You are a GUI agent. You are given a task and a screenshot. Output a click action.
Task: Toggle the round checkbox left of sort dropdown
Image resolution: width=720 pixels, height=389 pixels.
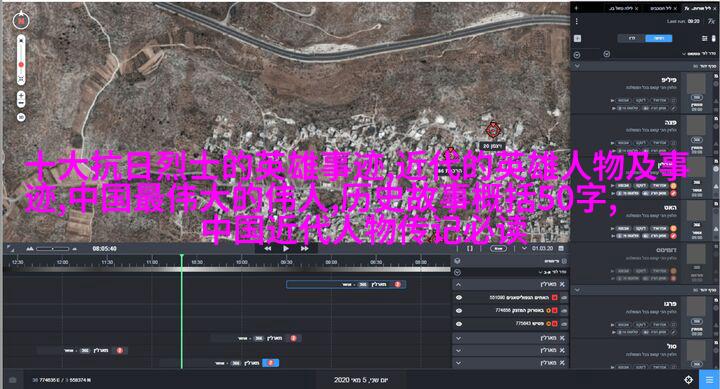(x=607, y=54)
